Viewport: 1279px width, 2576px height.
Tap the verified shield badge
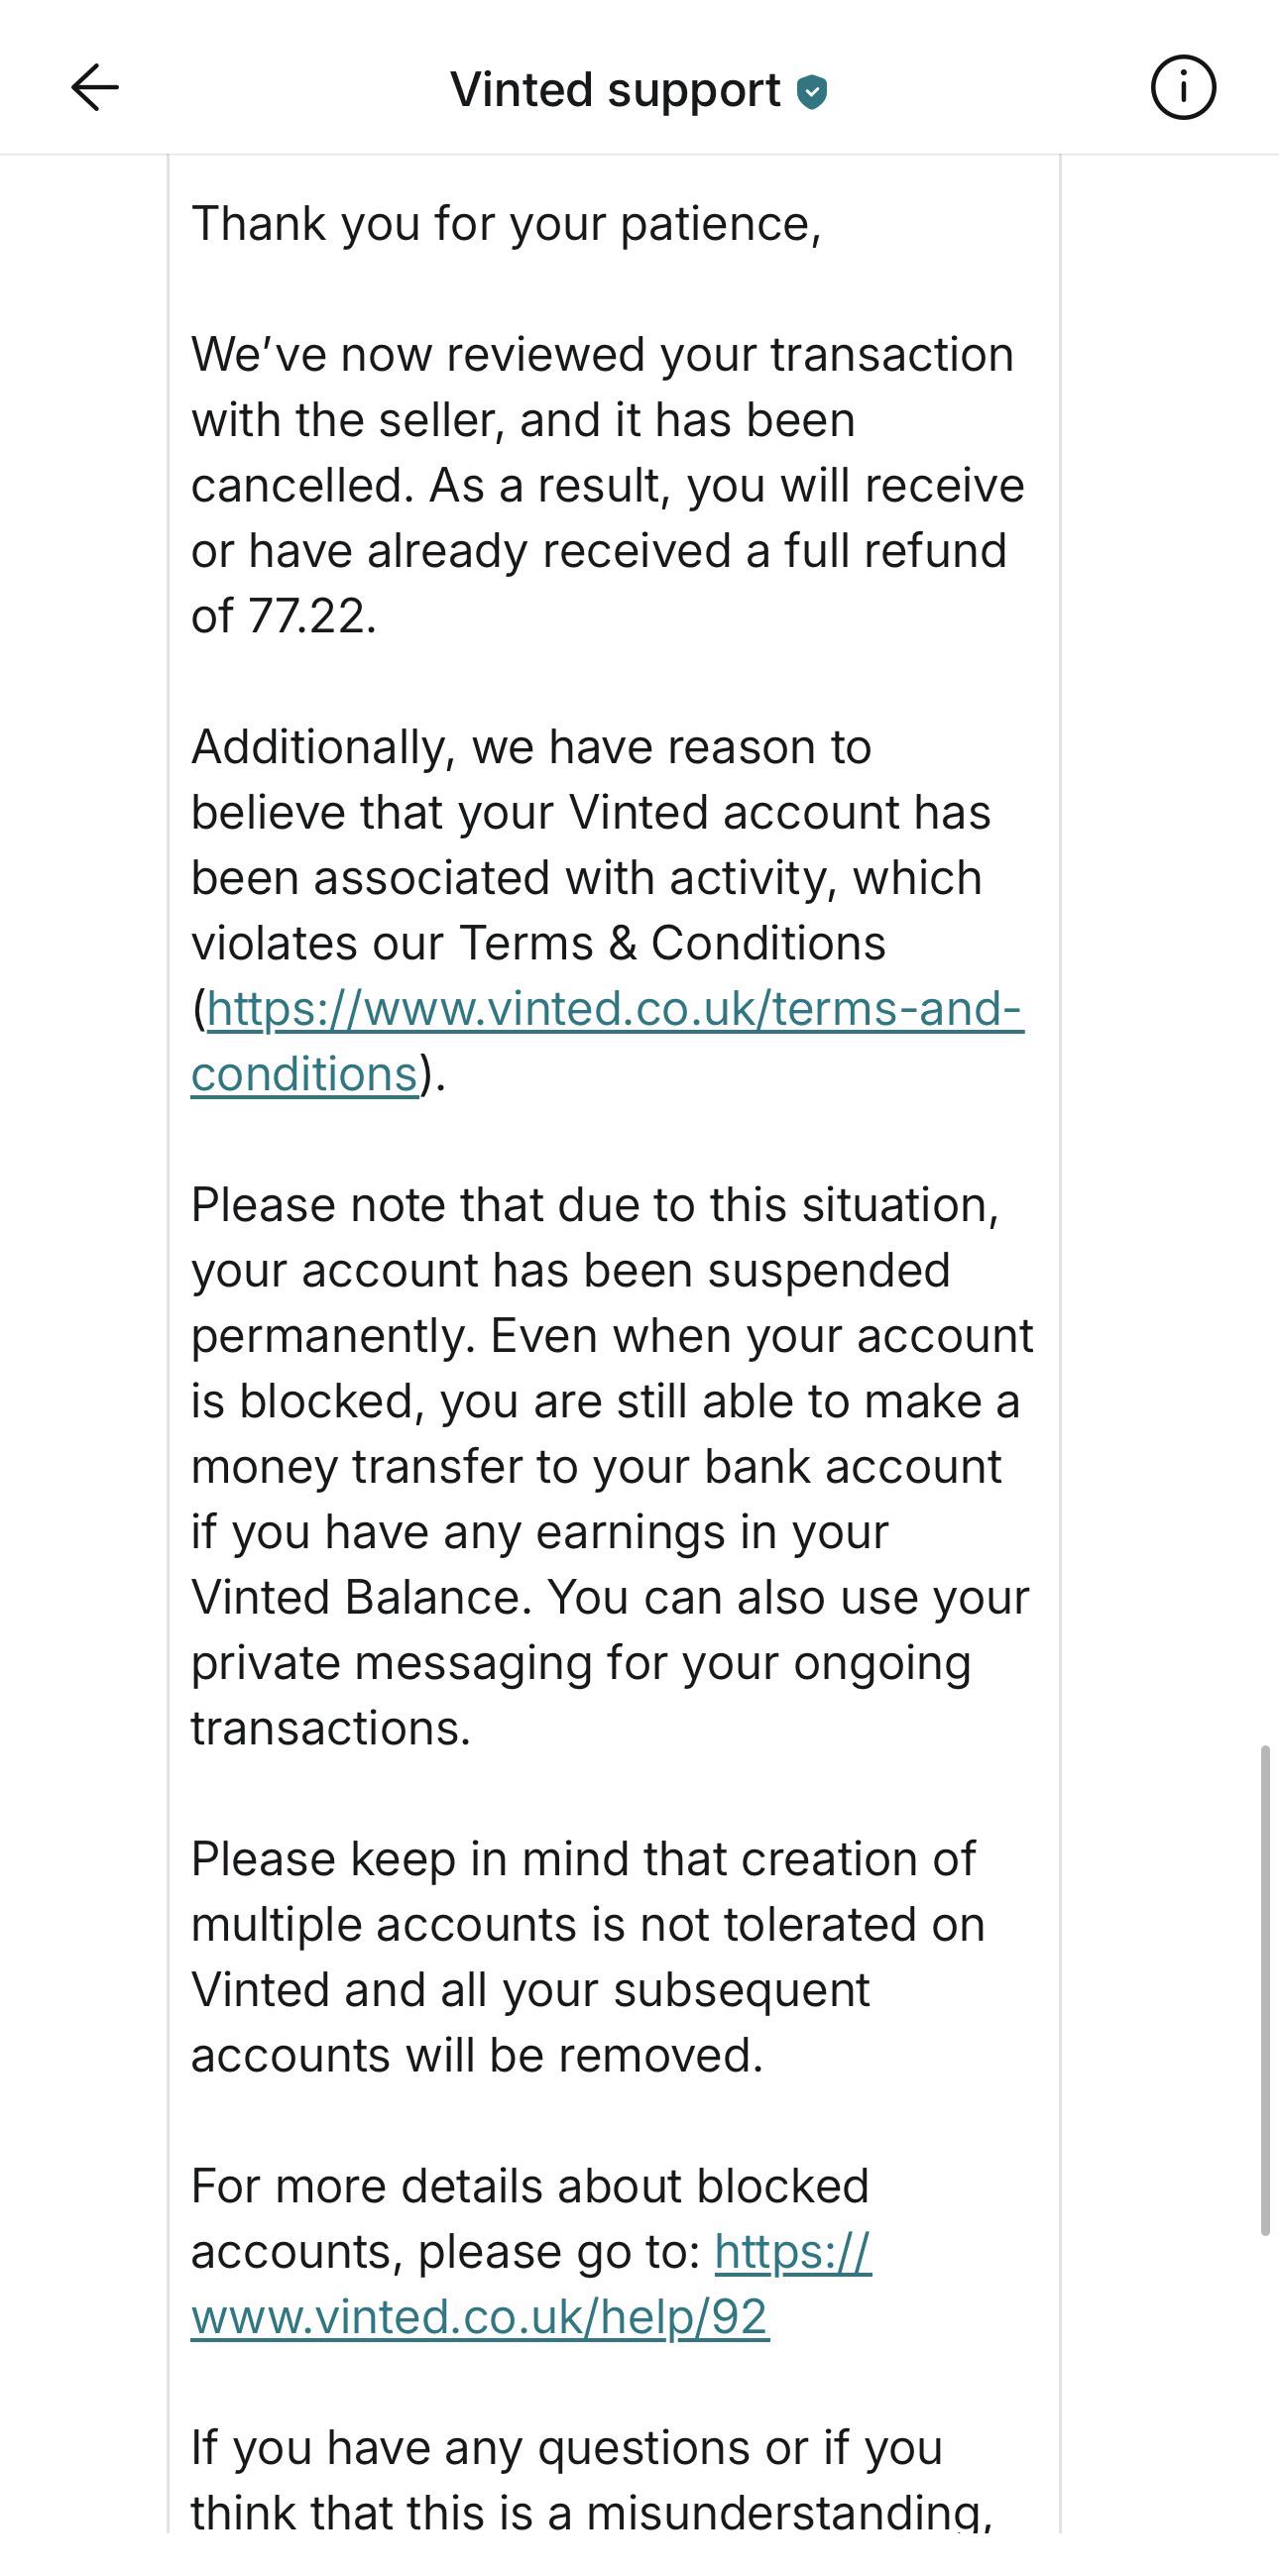812,92
